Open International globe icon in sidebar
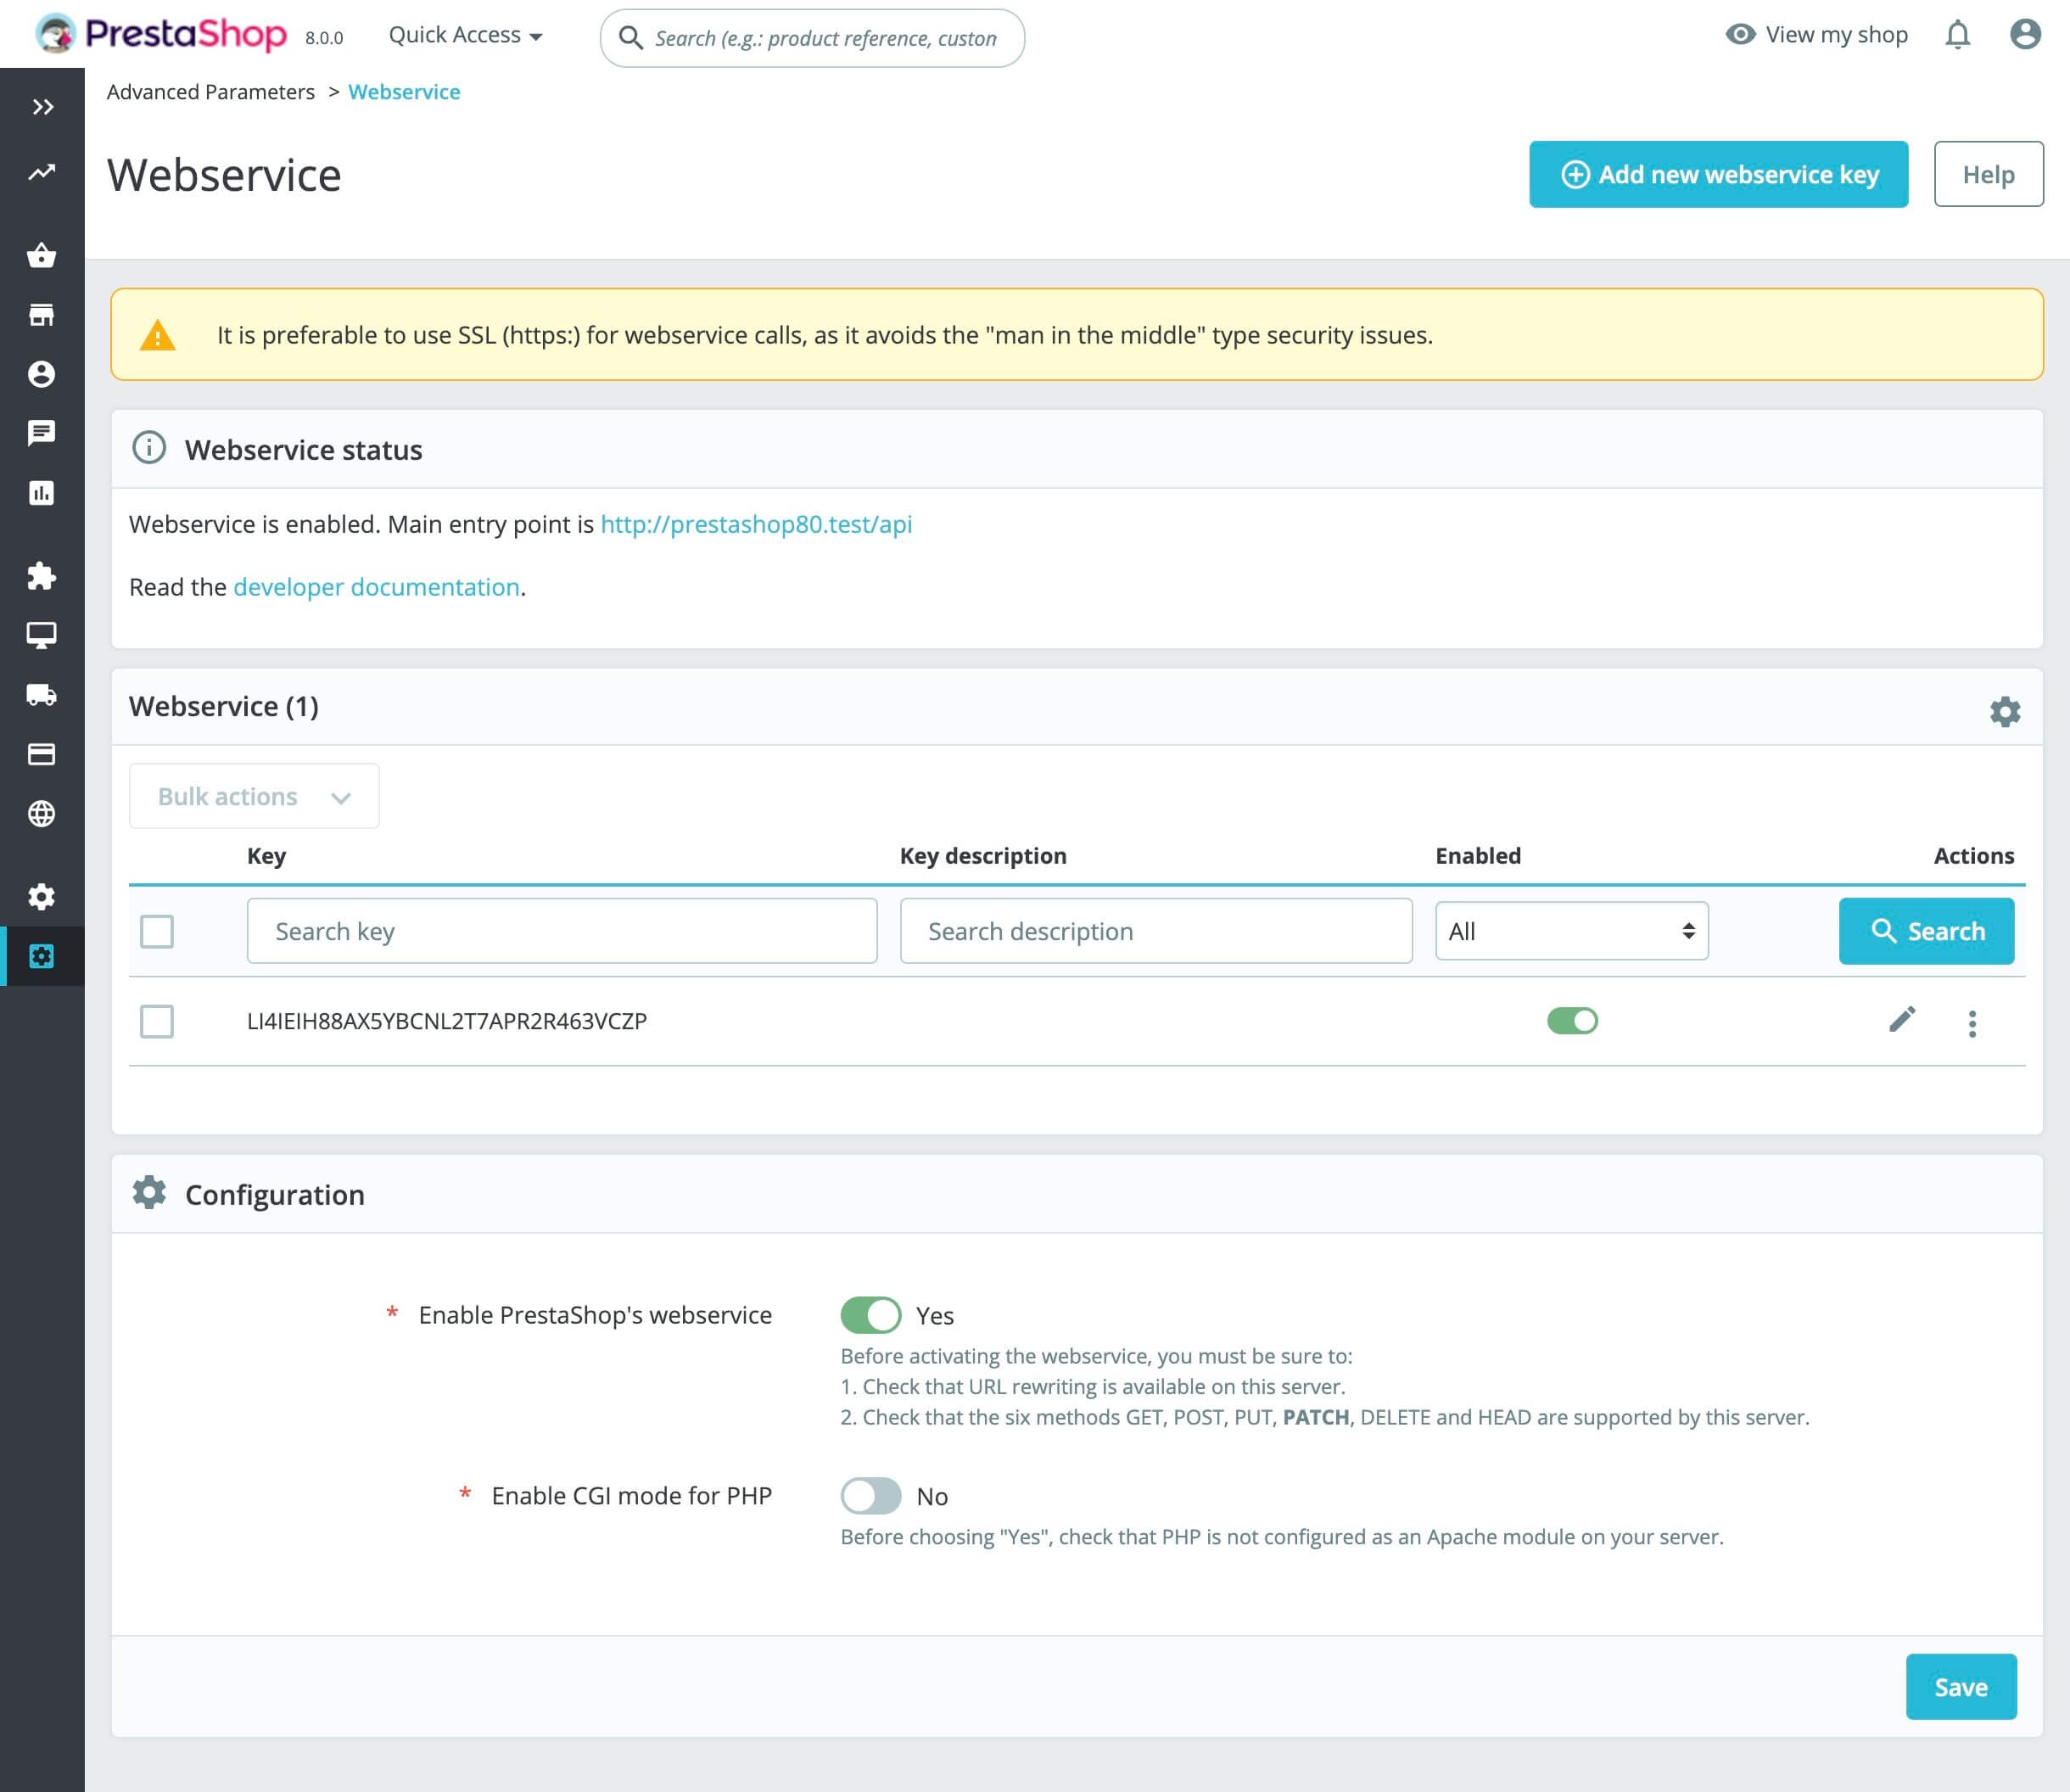2070x1792 pixels. [42, 814]
